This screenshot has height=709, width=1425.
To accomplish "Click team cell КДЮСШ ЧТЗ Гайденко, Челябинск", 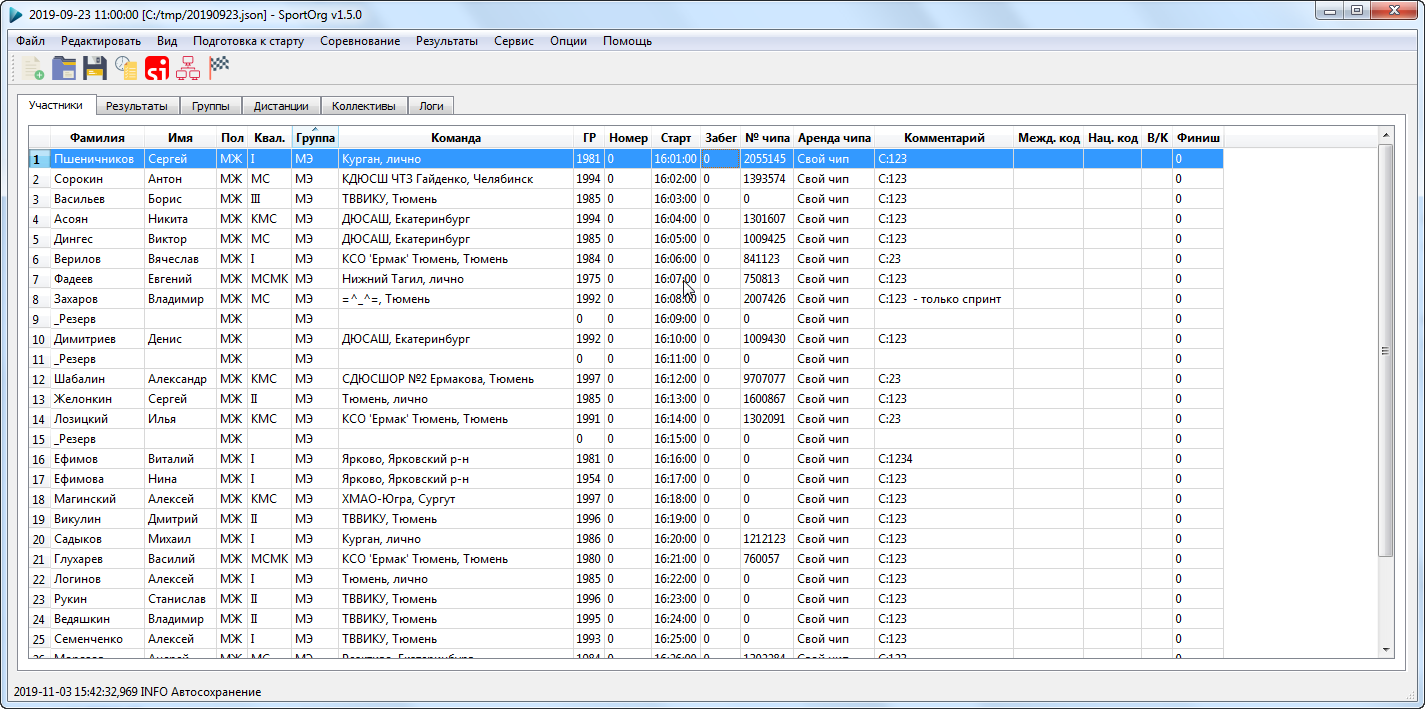I will pos(455,179).
